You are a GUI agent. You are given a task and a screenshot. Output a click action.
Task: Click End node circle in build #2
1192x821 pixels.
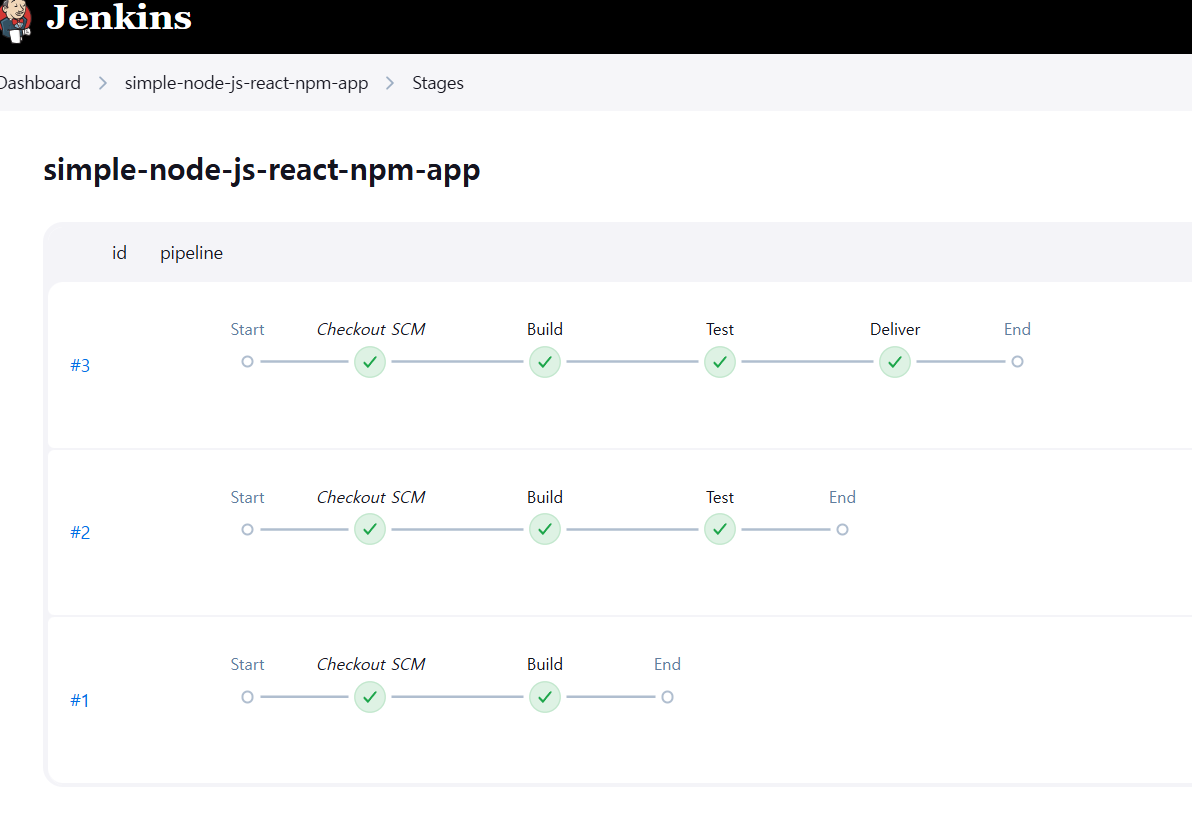(842, 530)
